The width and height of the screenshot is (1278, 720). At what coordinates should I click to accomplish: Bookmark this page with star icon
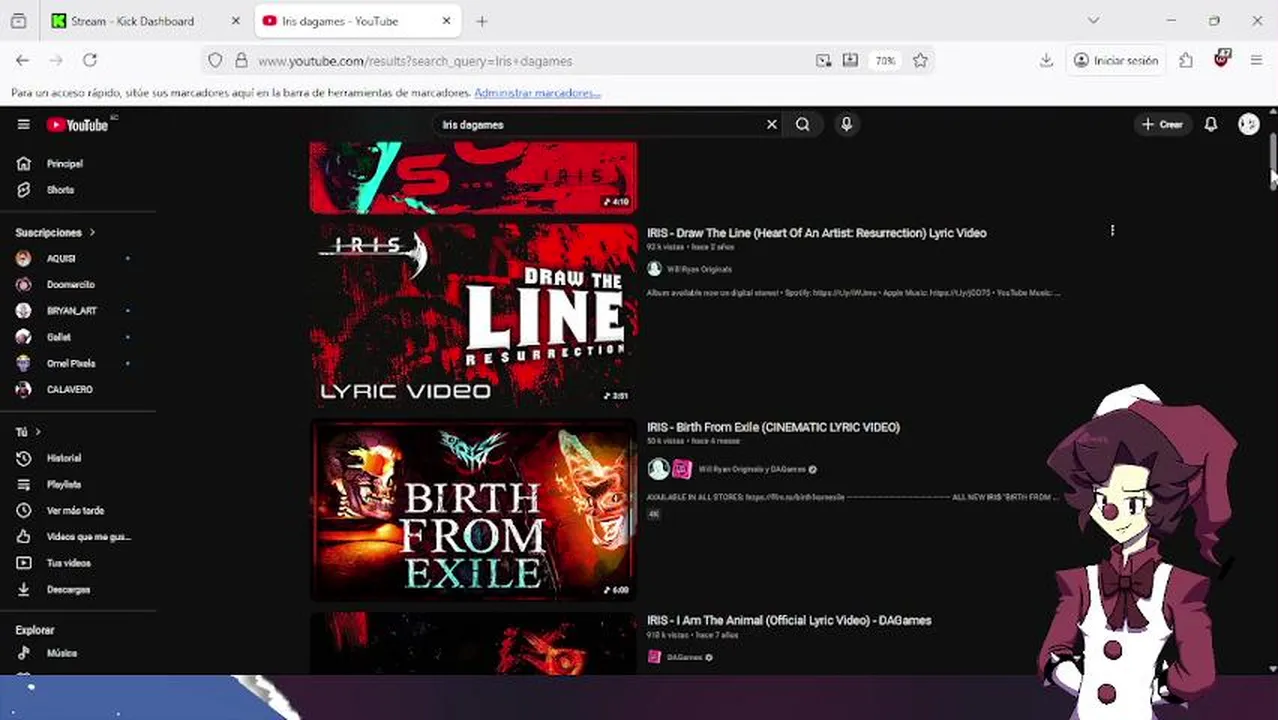[x=920, y=60]
